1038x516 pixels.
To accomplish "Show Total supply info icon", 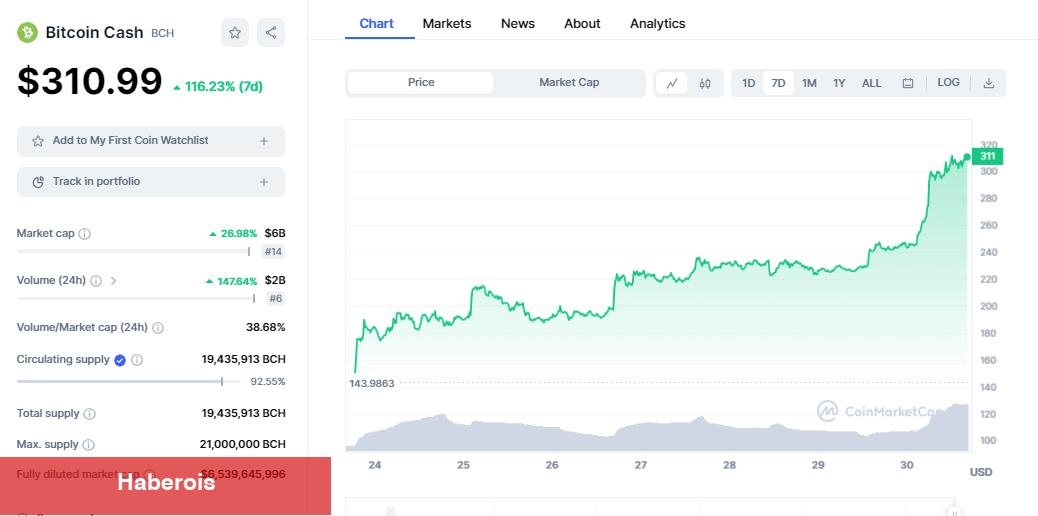I will [x=89, y=414].
